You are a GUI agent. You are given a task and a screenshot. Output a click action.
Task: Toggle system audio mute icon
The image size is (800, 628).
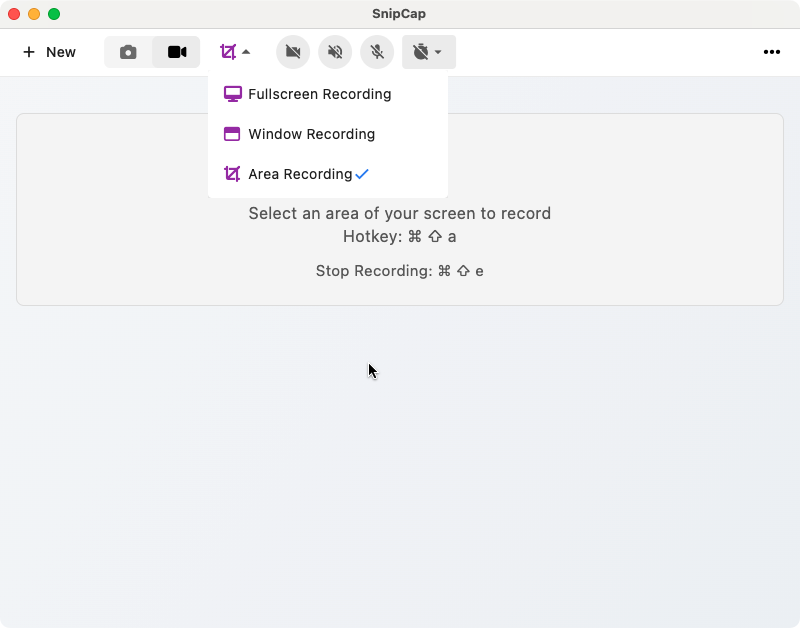[x=335, y=52]
